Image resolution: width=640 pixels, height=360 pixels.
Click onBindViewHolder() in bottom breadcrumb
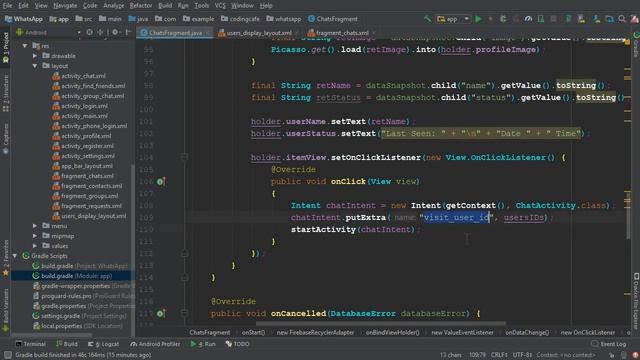click(392, 333)
